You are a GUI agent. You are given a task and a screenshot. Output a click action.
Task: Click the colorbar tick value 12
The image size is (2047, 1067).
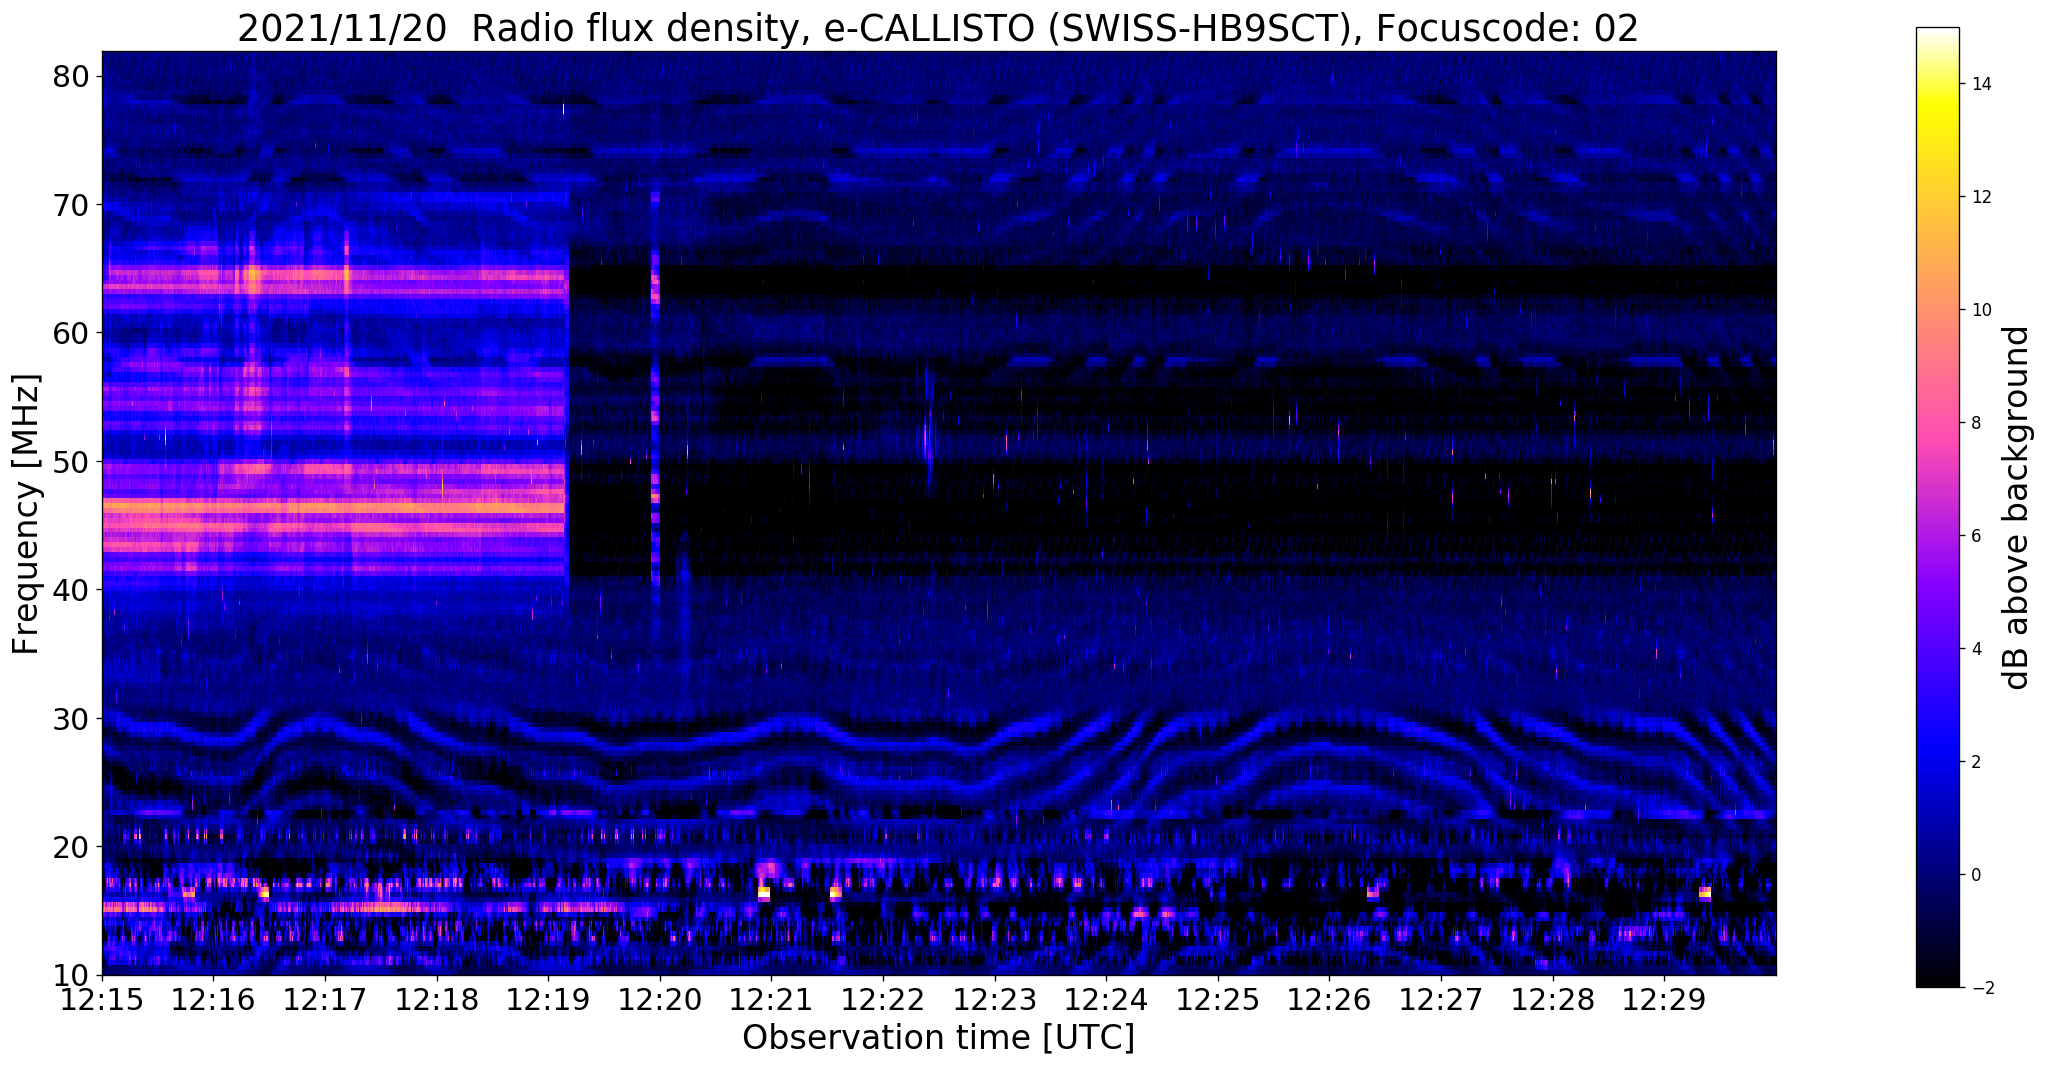coord(1980,197)
